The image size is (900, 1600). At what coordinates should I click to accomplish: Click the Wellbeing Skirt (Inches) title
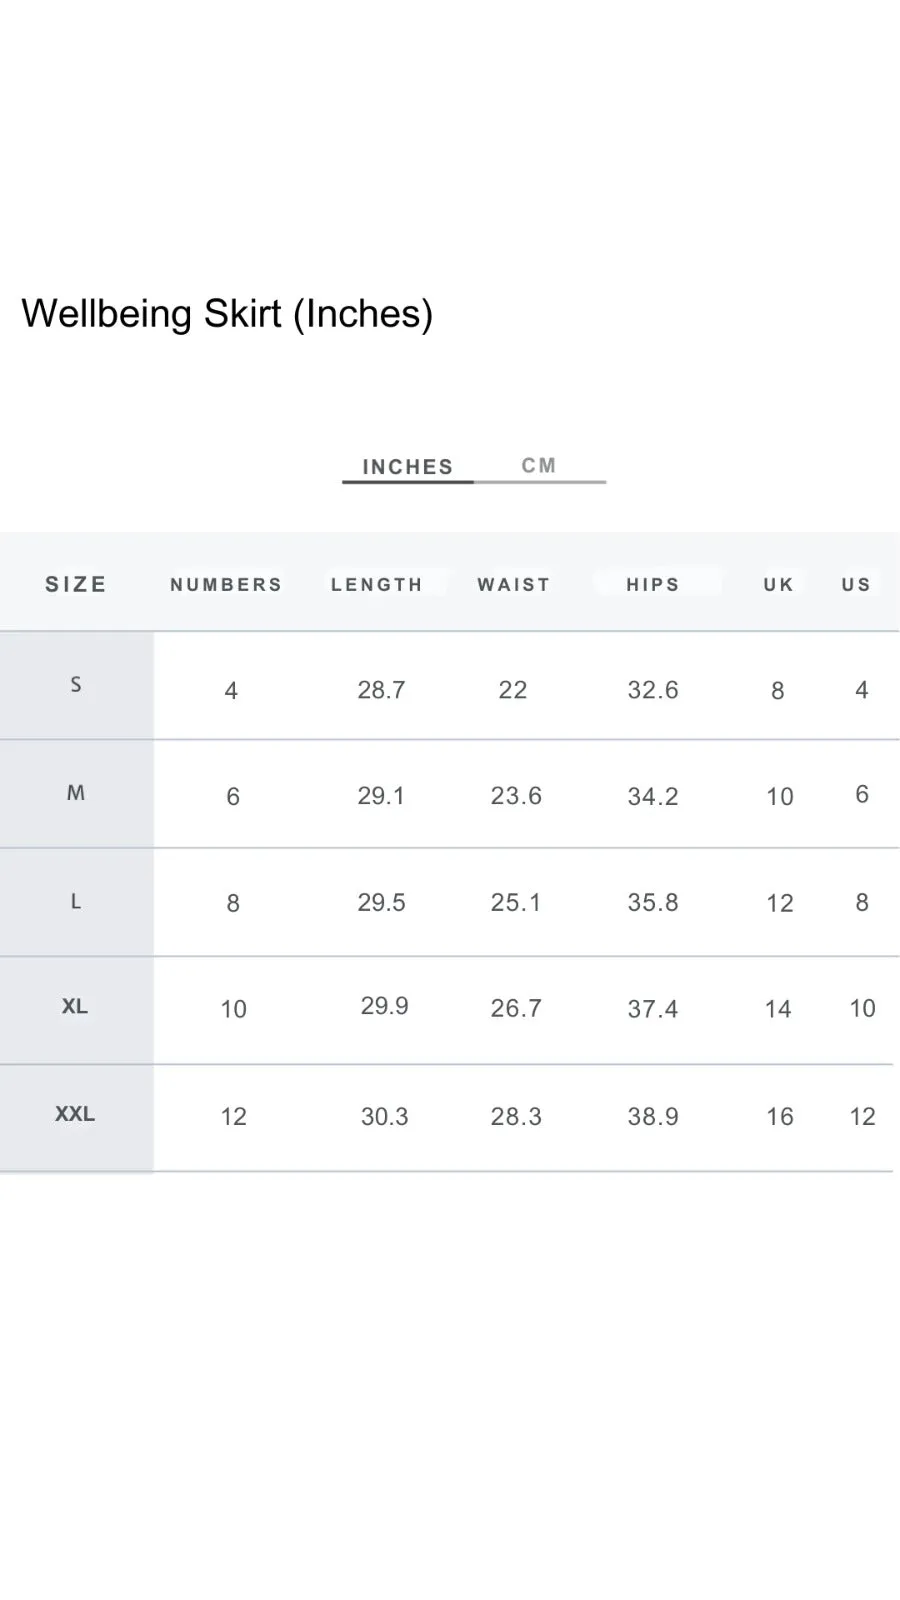[x=227, y=314]
